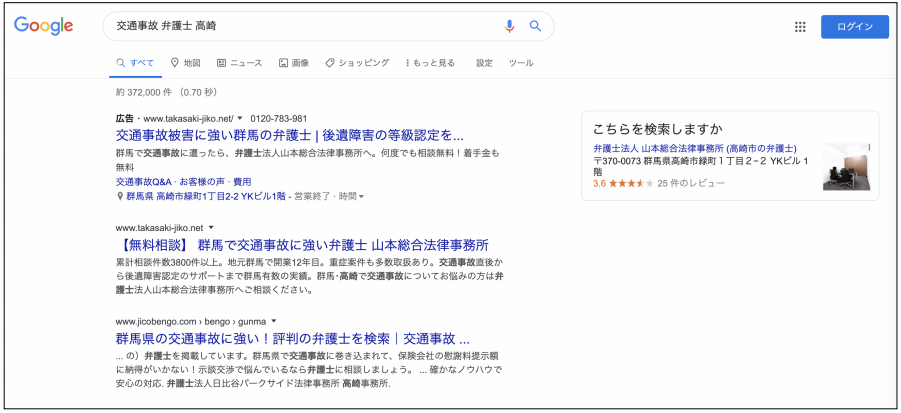Viewport: 901px width, 413px height.
Task: Click the magnifier search icon
Action: [535, 26]
